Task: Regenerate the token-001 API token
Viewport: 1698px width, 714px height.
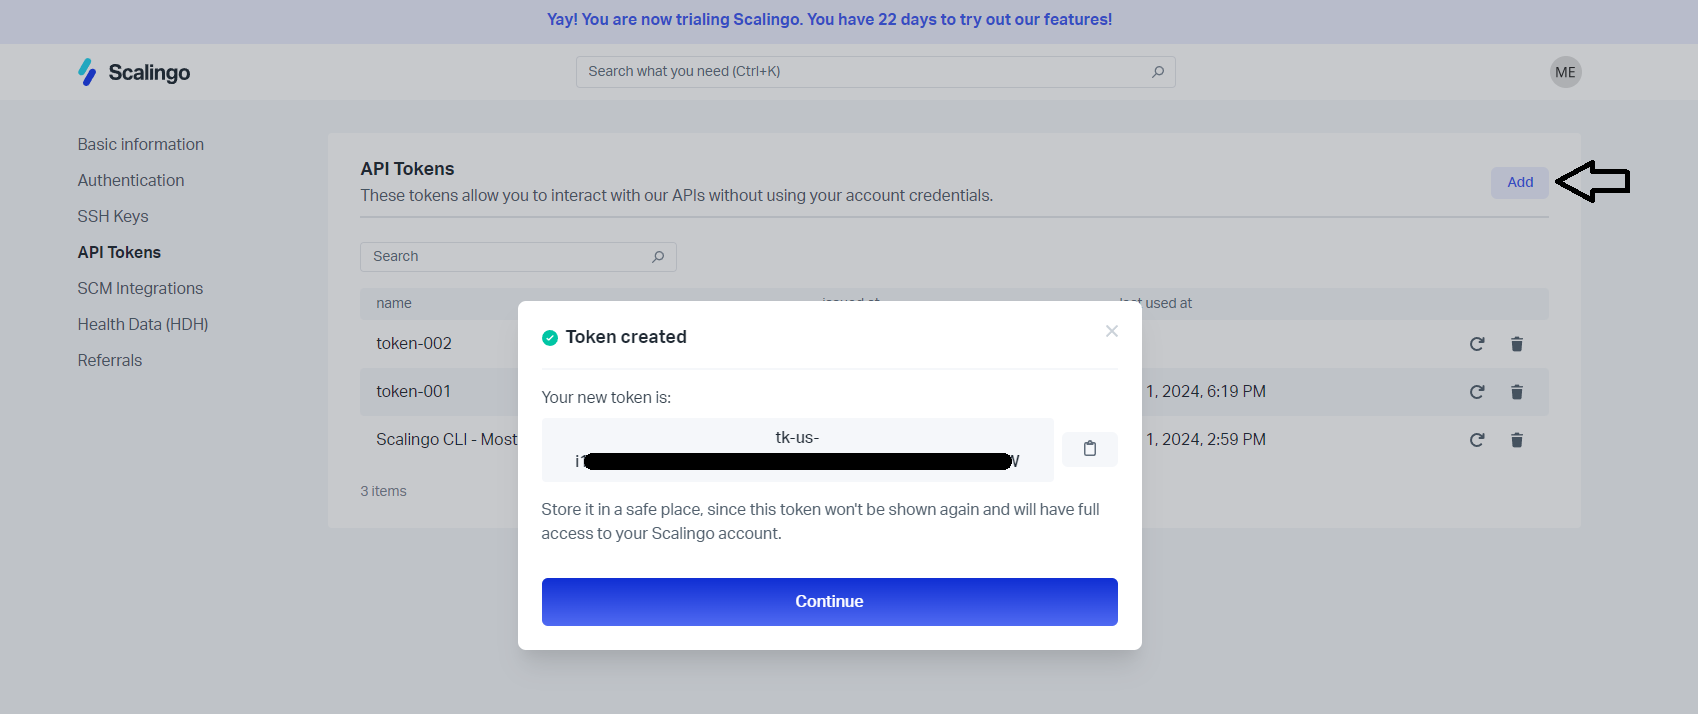Action: [1477, 391]
